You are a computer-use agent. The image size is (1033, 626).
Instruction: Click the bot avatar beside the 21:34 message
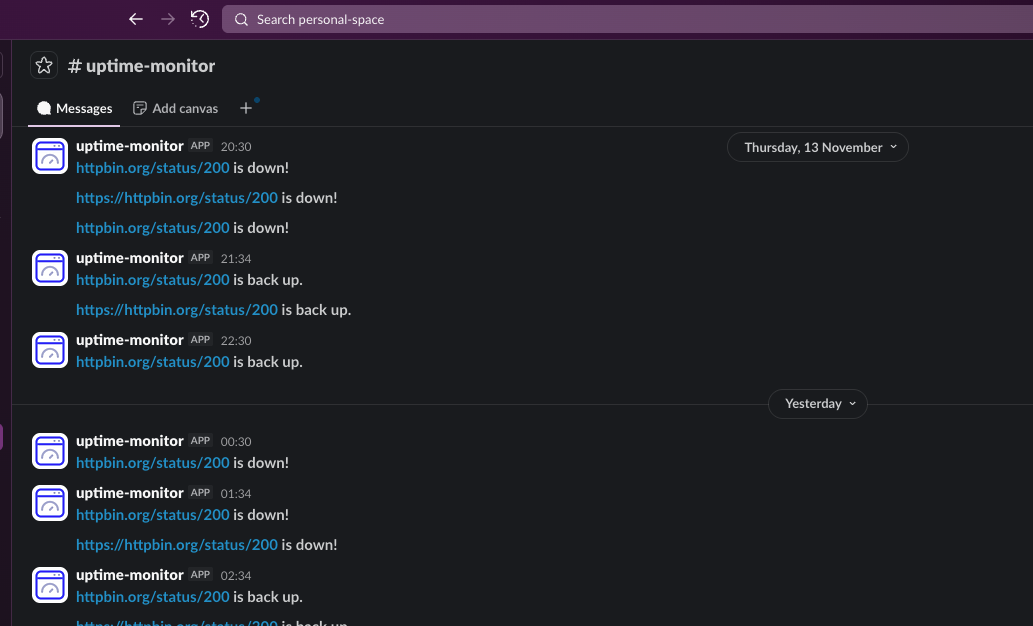tap(50, 268)
